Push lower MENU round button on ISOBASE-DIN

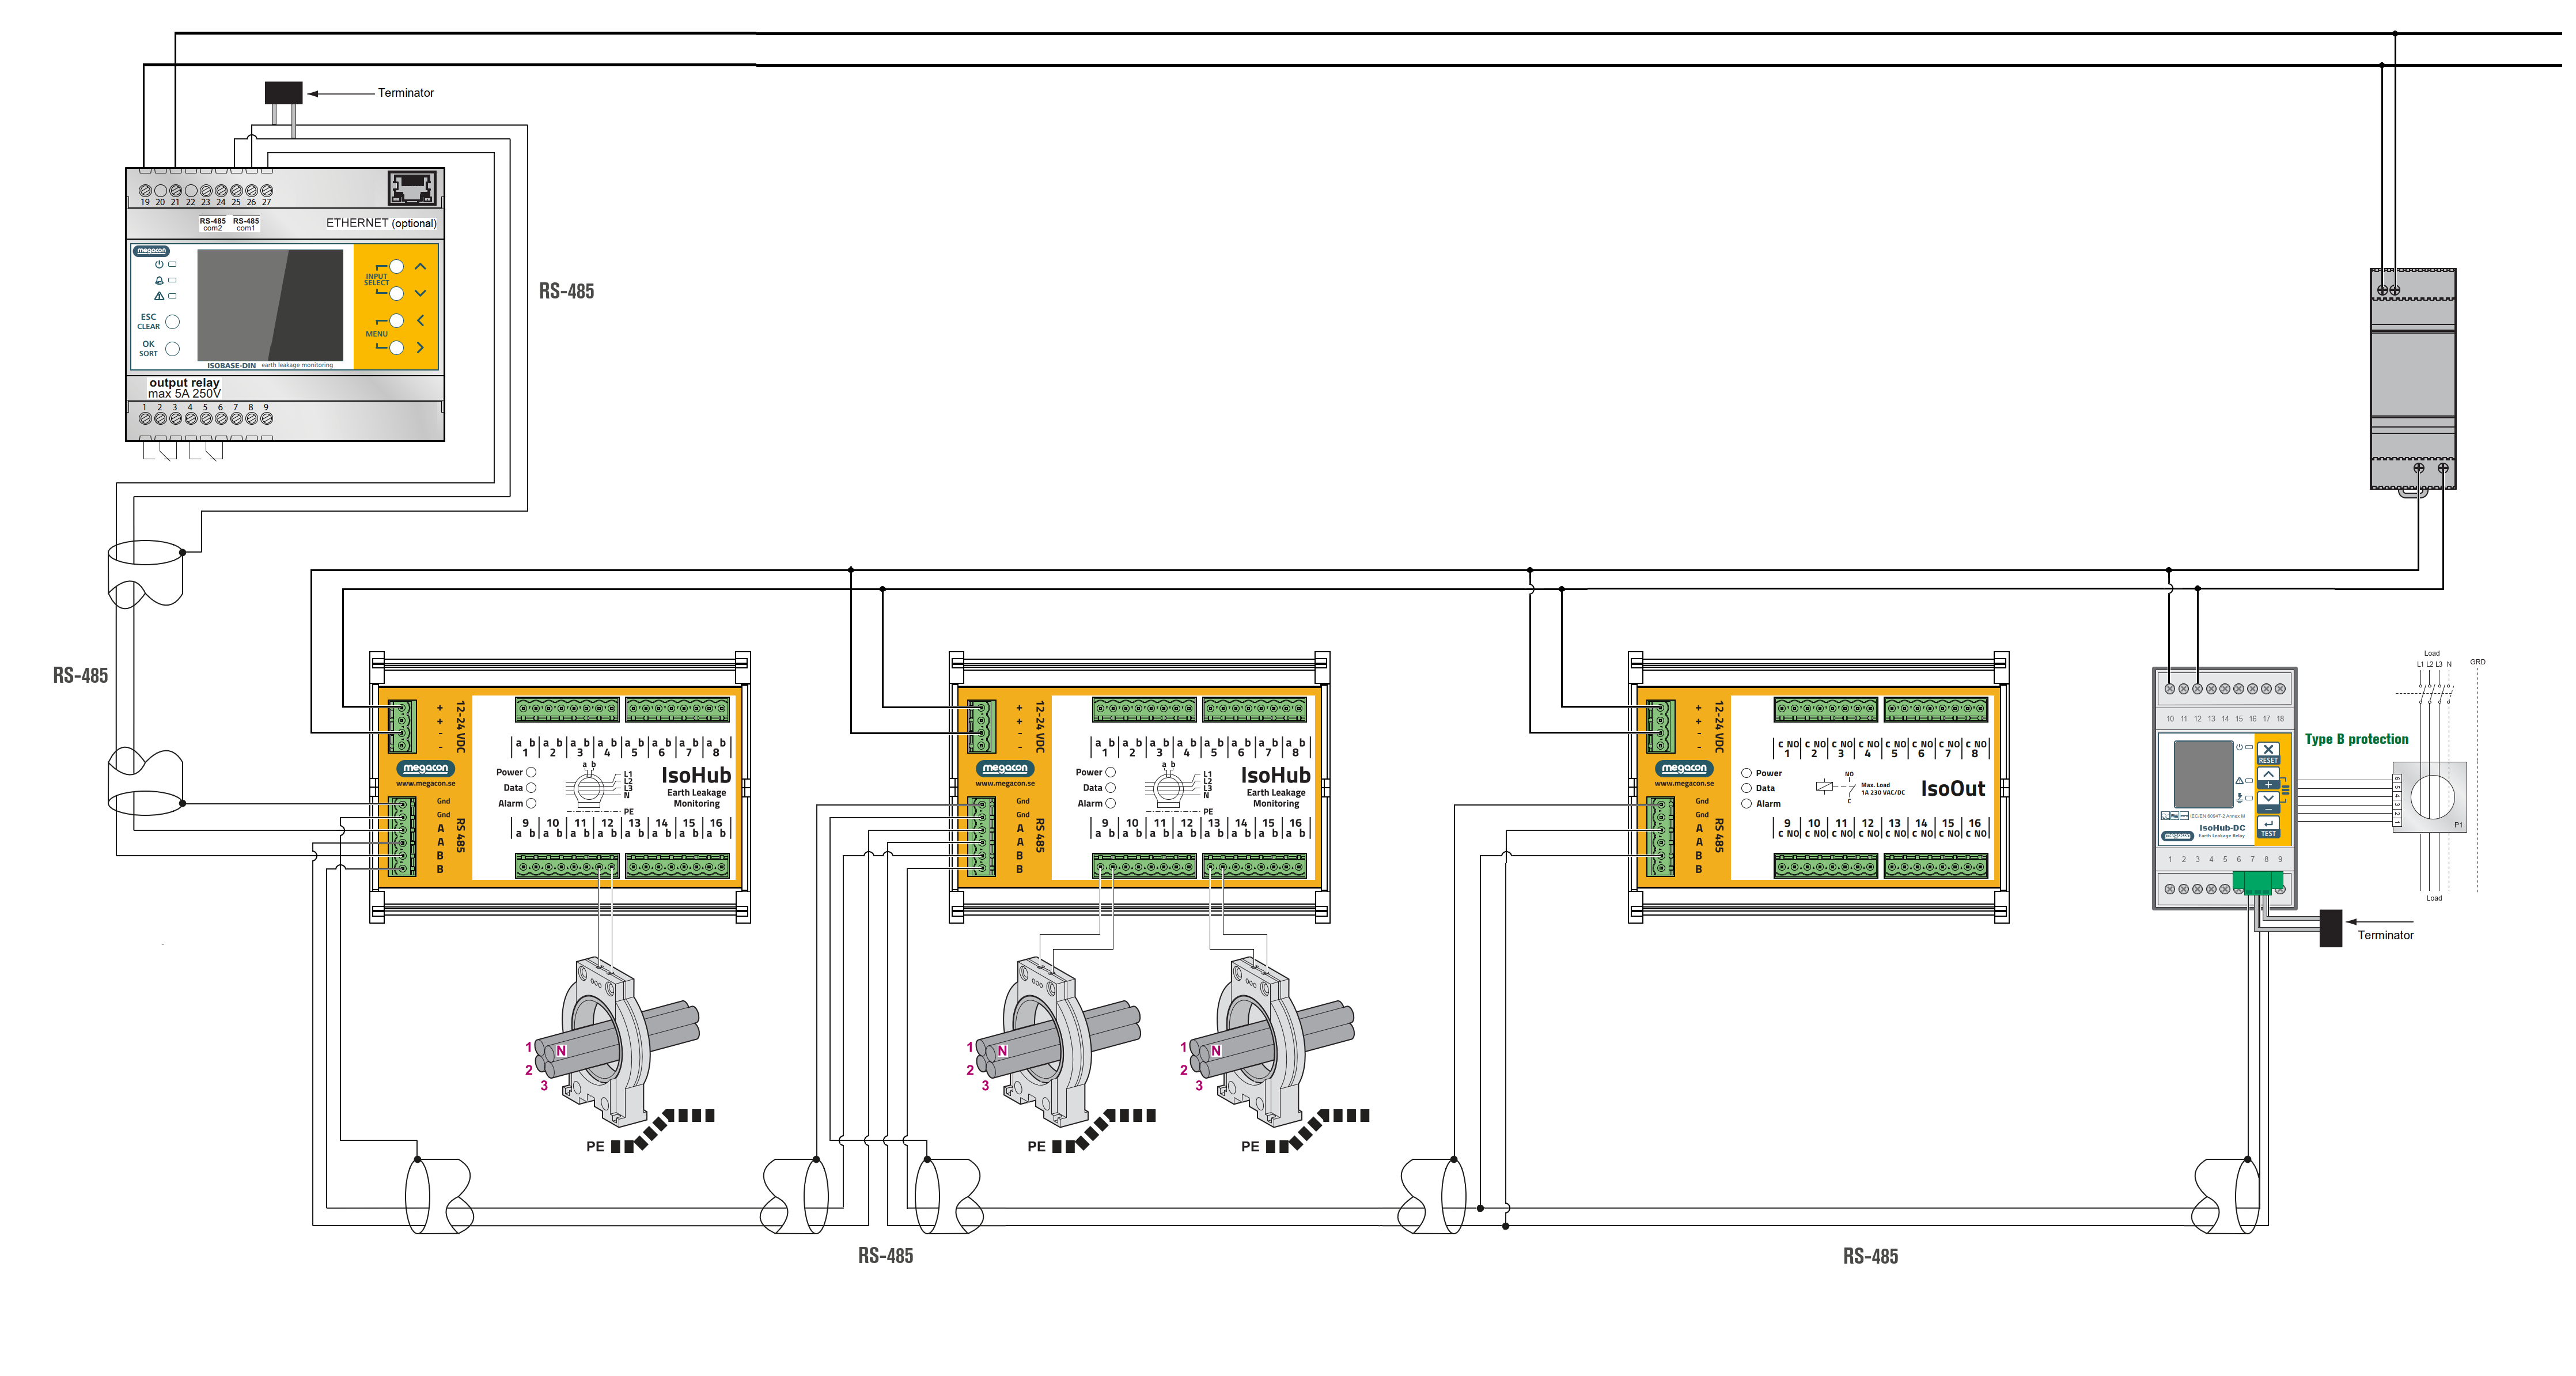coord(397,347)
